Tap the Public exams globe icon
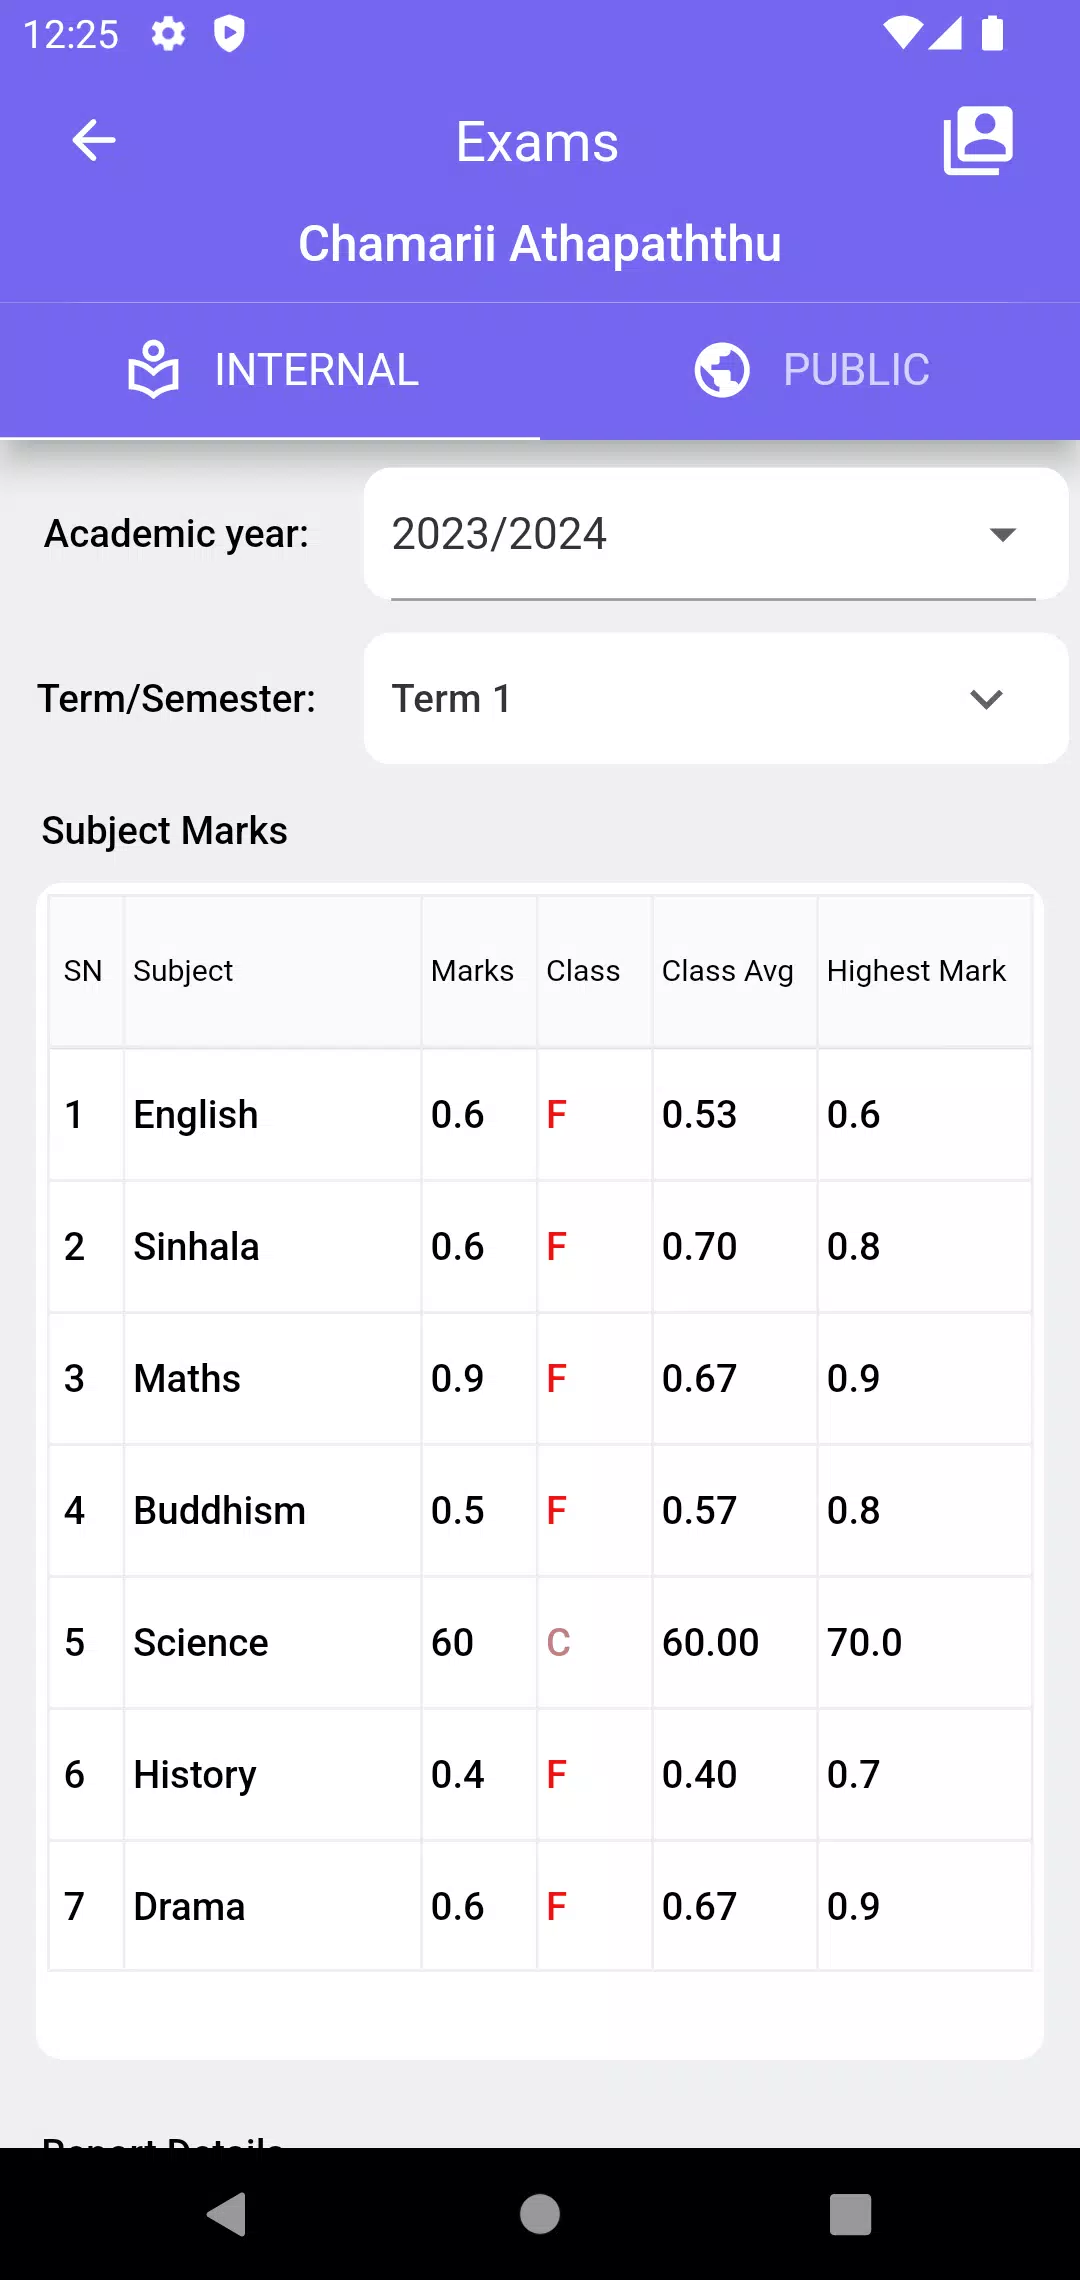1080x2280 pixels. 722,370
